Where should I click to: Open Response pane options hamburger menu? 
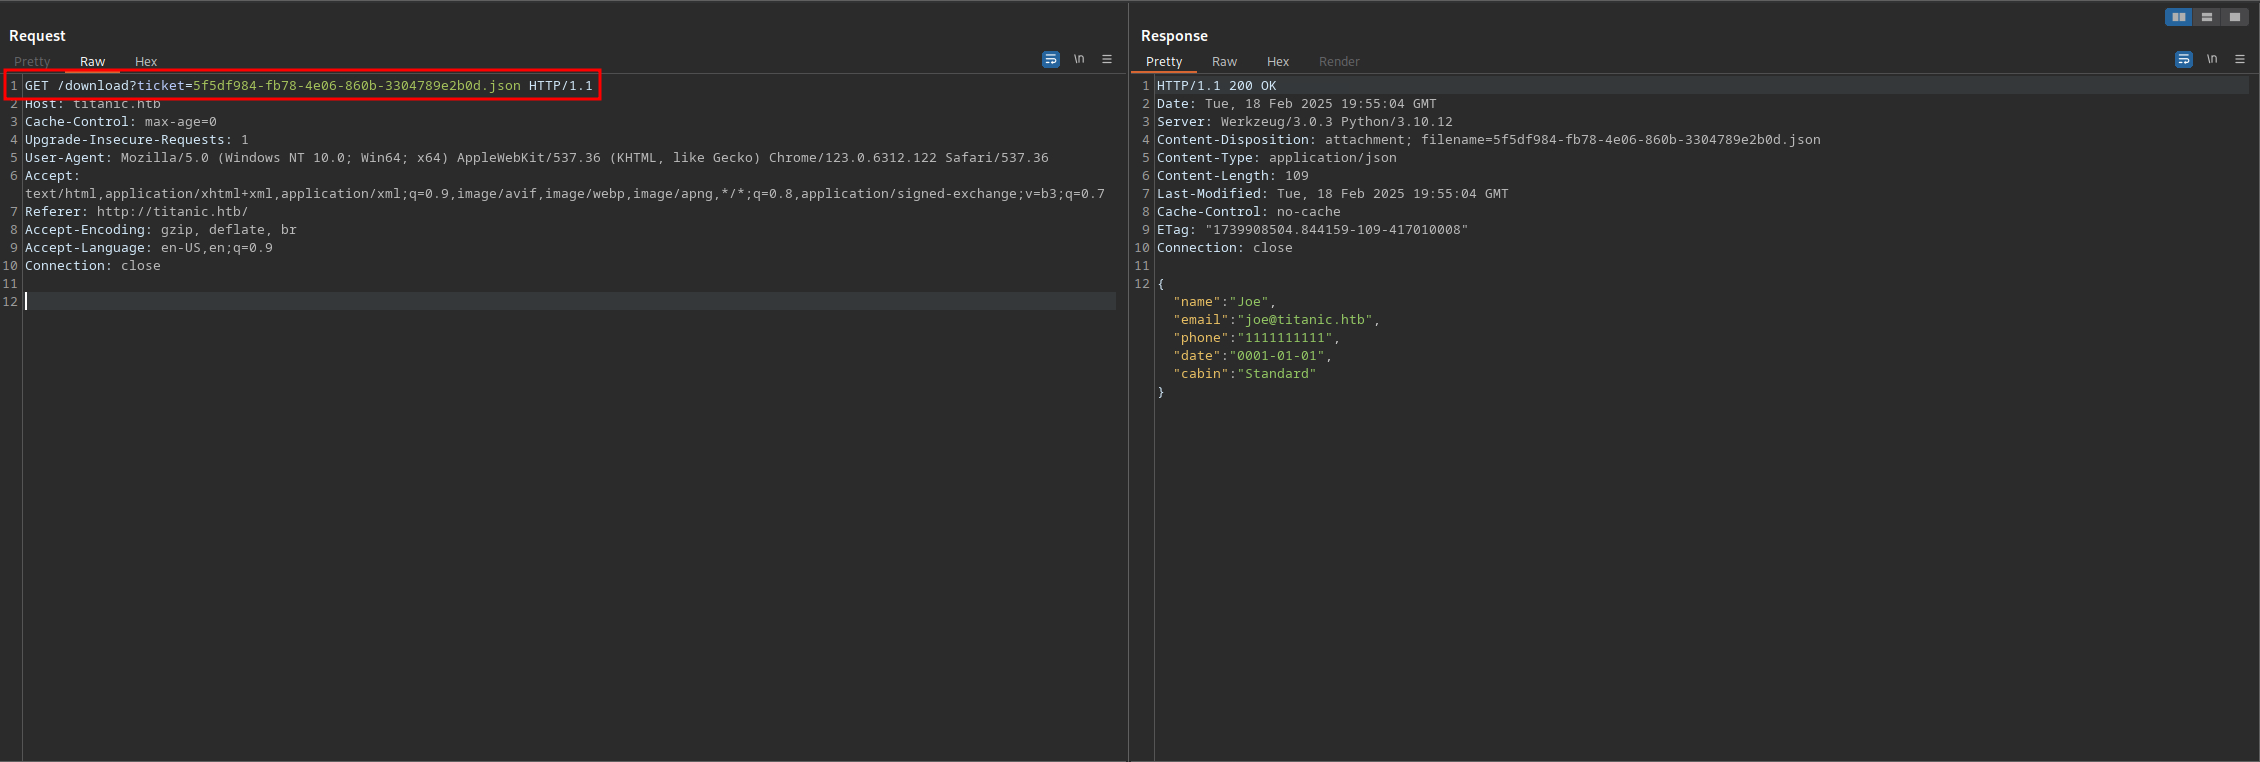point(2240,59)
